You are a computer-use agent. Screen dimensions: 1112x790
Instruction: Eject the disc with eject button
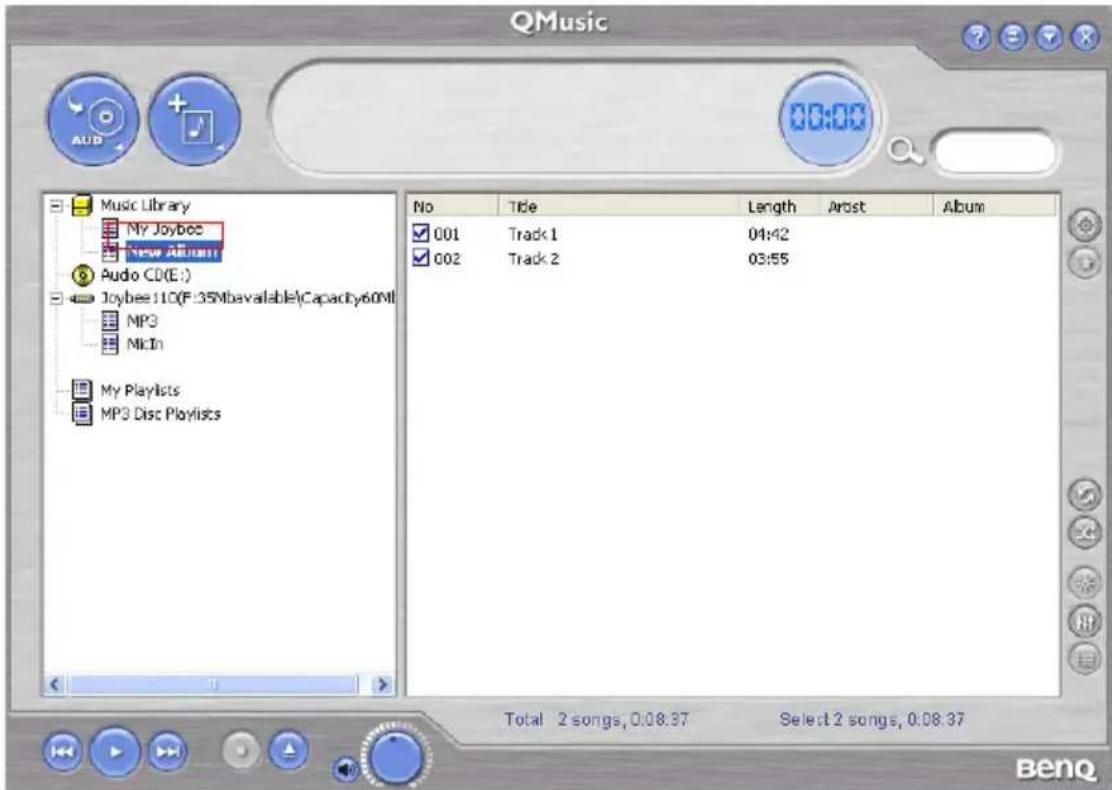pos(289,750)
